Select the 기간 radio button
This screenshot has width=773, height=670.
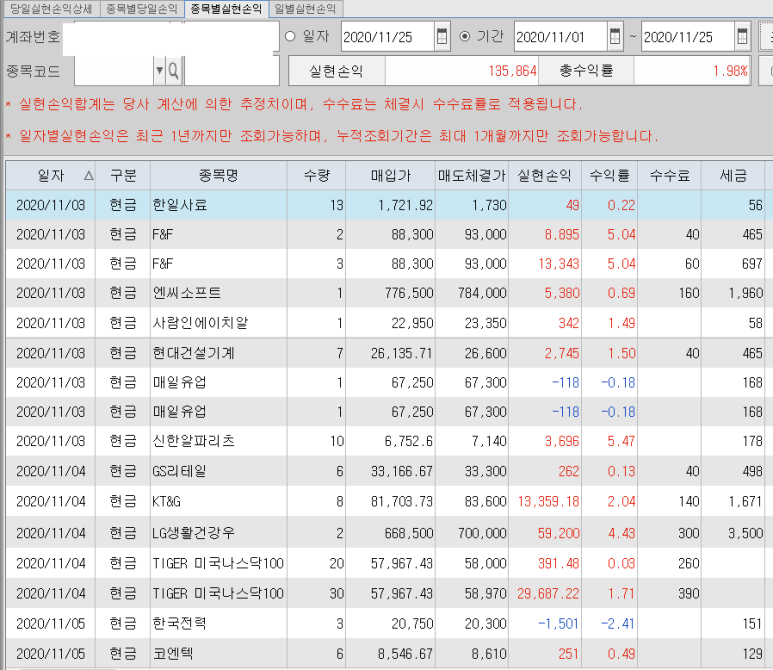pyautogui.click(x=464, y=36)
